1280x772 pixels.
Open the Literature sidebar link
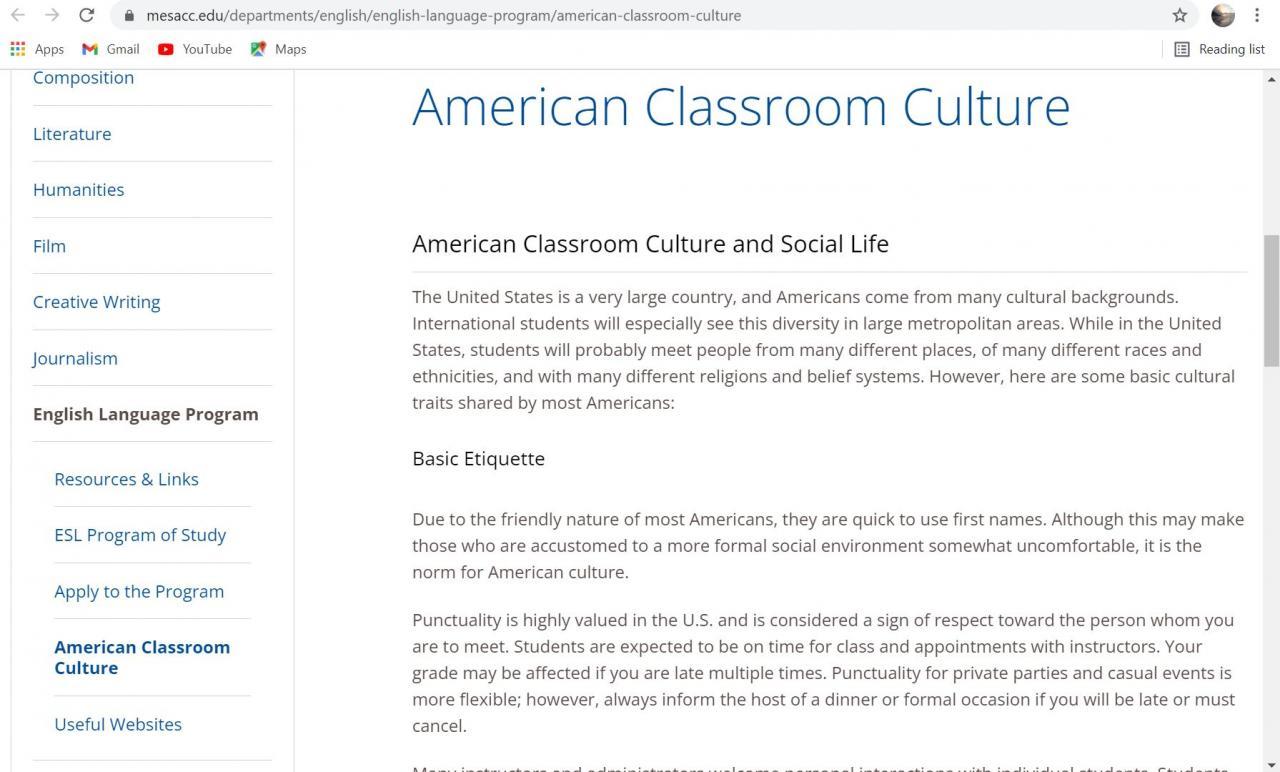(72, 134)
